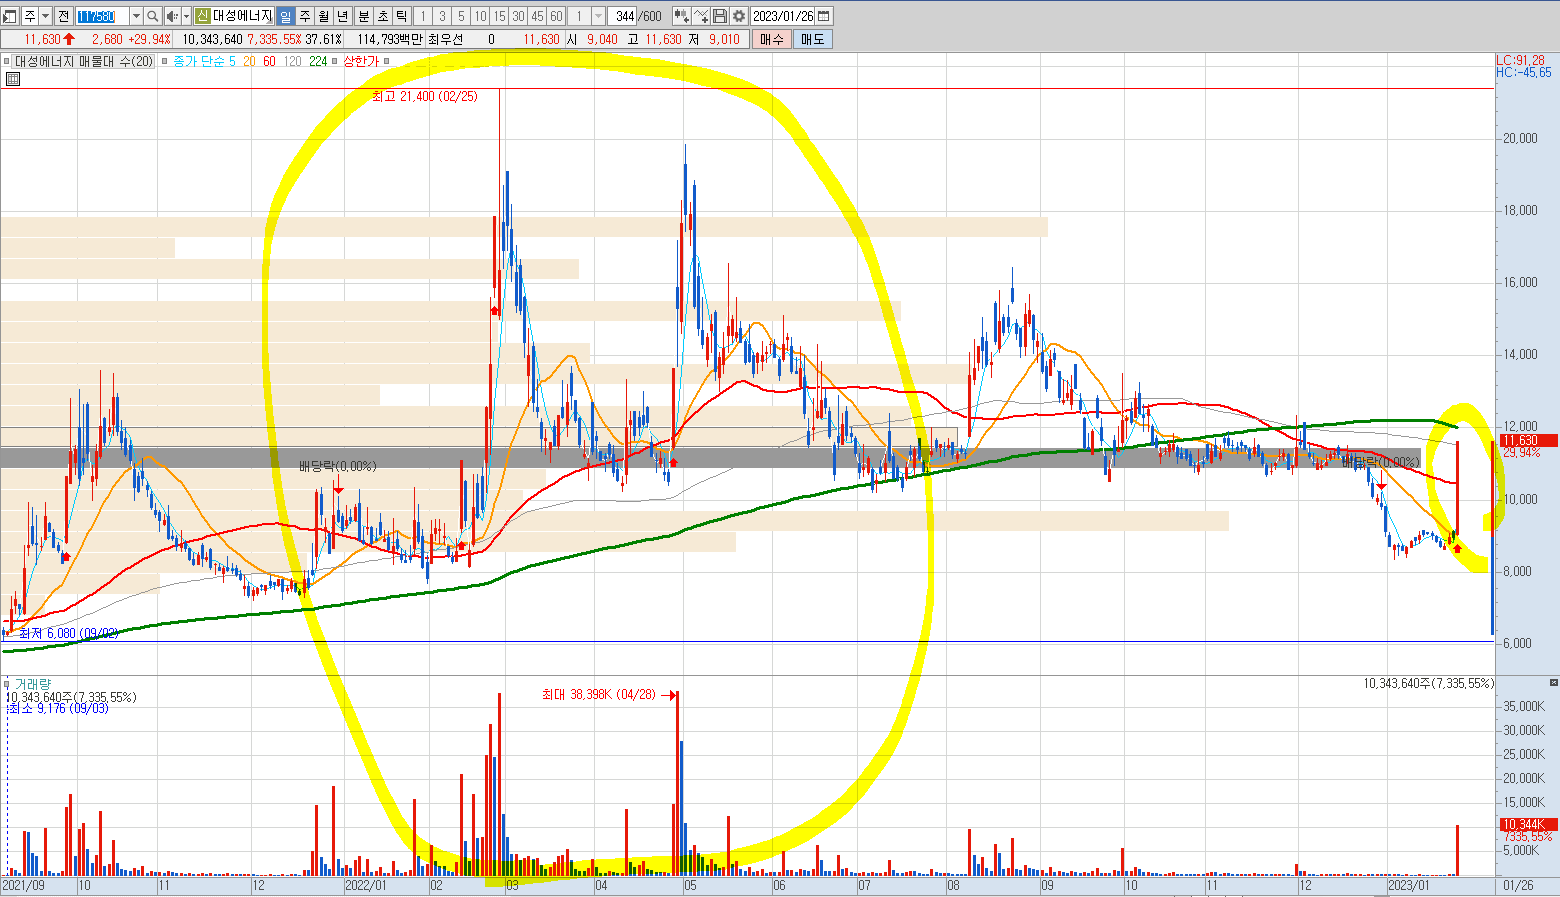
Task: Click the red 상한가 indicator label
Action: point(361,61)
